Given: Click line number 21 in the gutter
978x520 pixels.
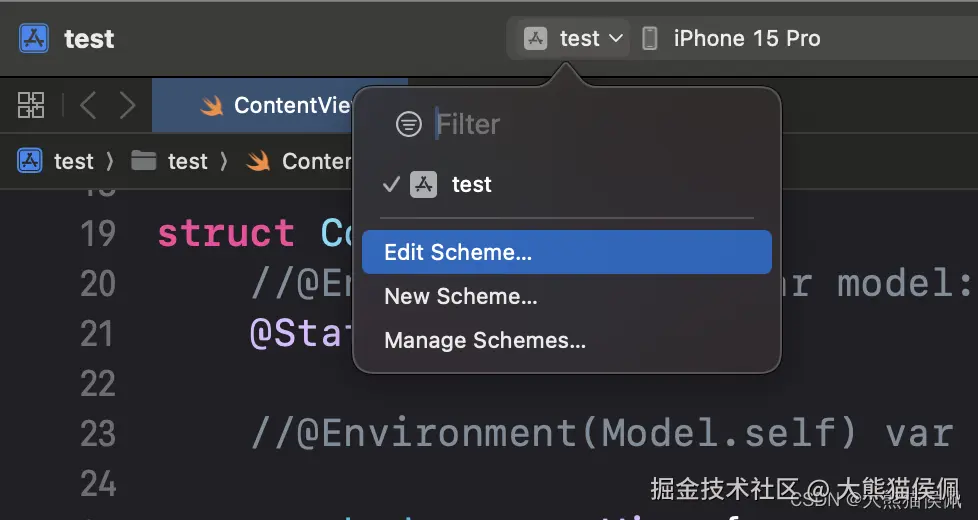Looking at the screenshot, I should [x=98, y=334].
